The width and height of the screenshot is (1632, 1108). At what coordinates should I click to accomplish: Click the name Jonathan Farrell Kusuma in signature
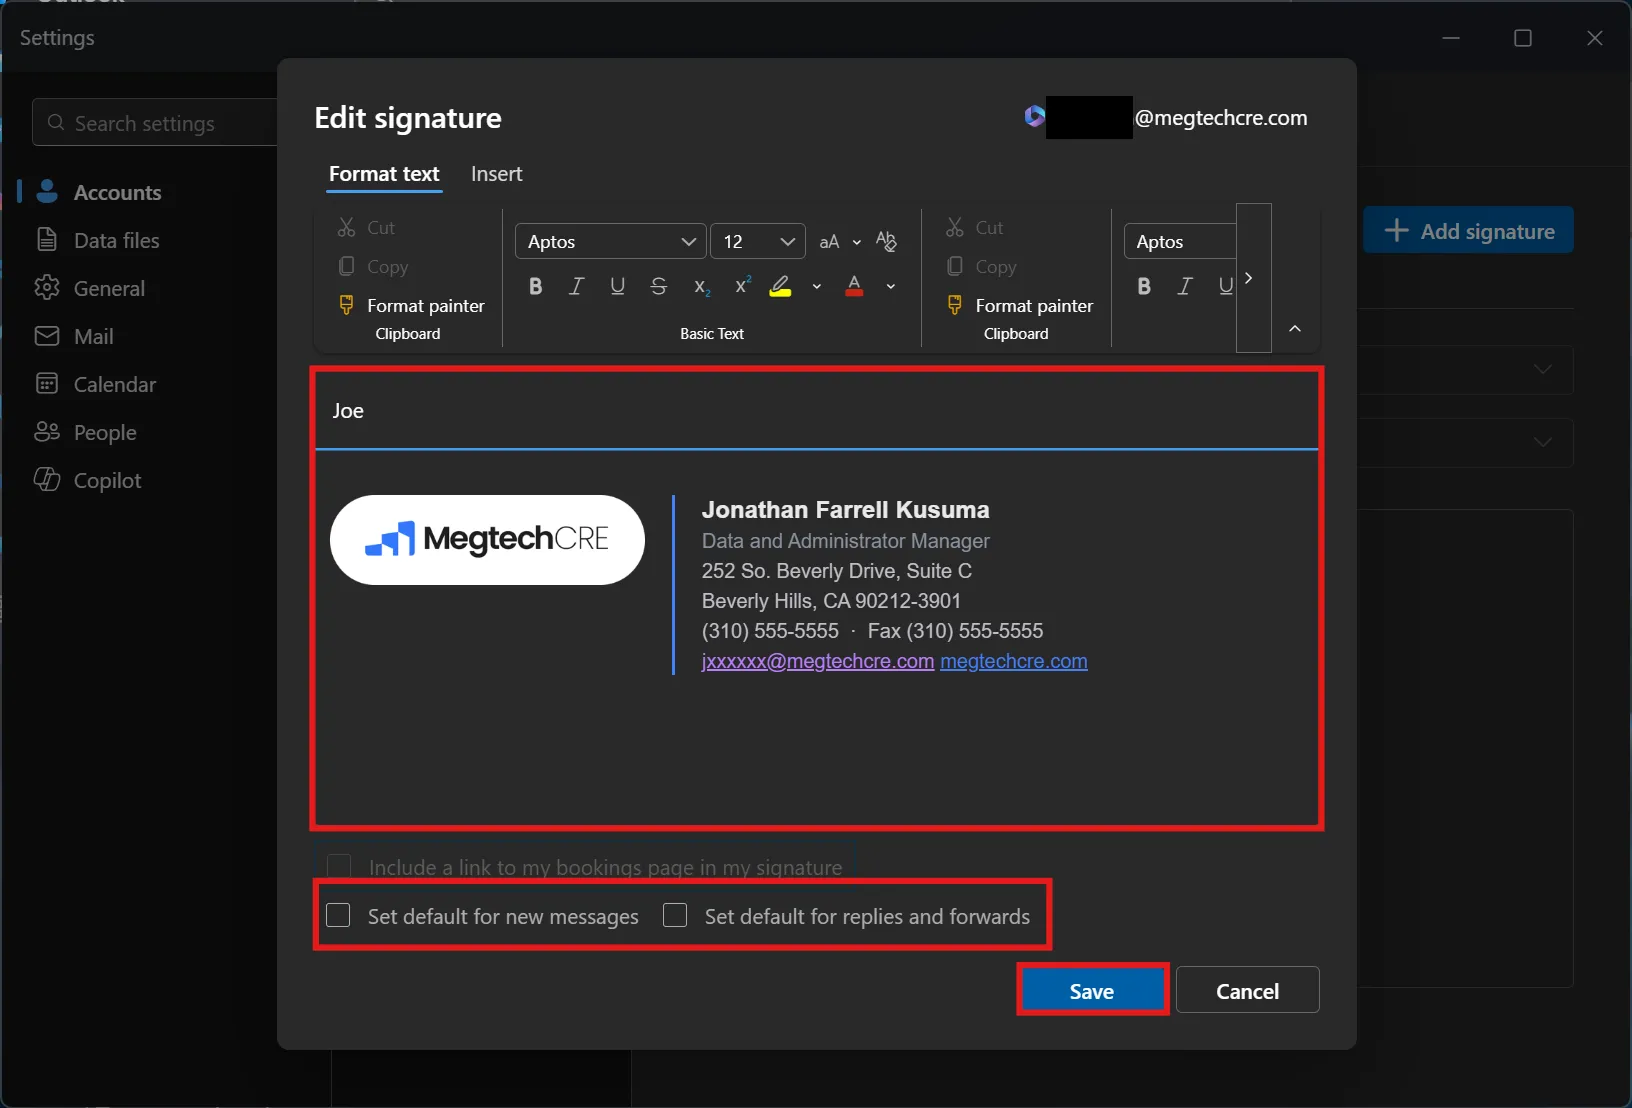(845, 510)
